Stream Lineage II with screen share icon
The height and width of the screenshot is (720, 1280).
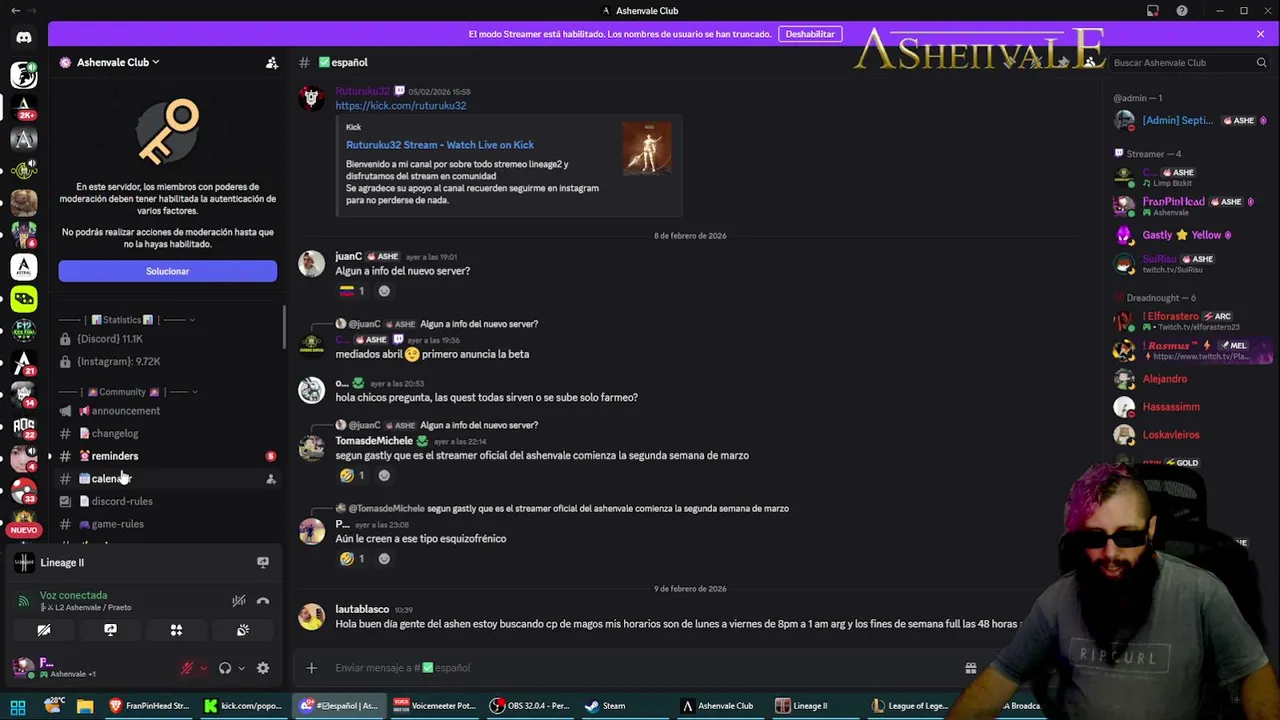point(263,562)
